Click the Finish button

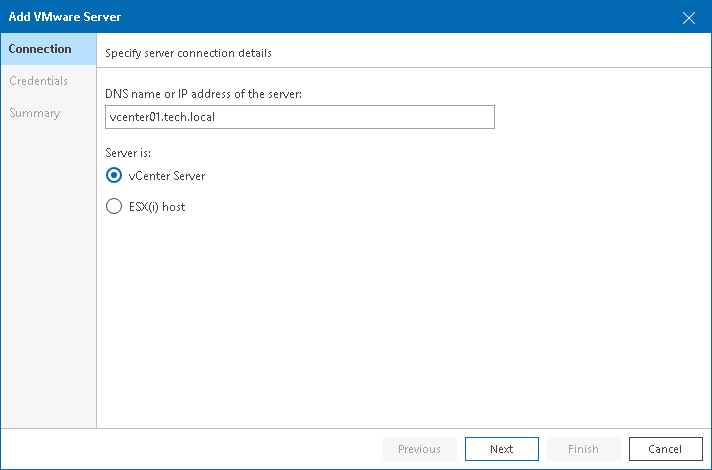[583, 449]
